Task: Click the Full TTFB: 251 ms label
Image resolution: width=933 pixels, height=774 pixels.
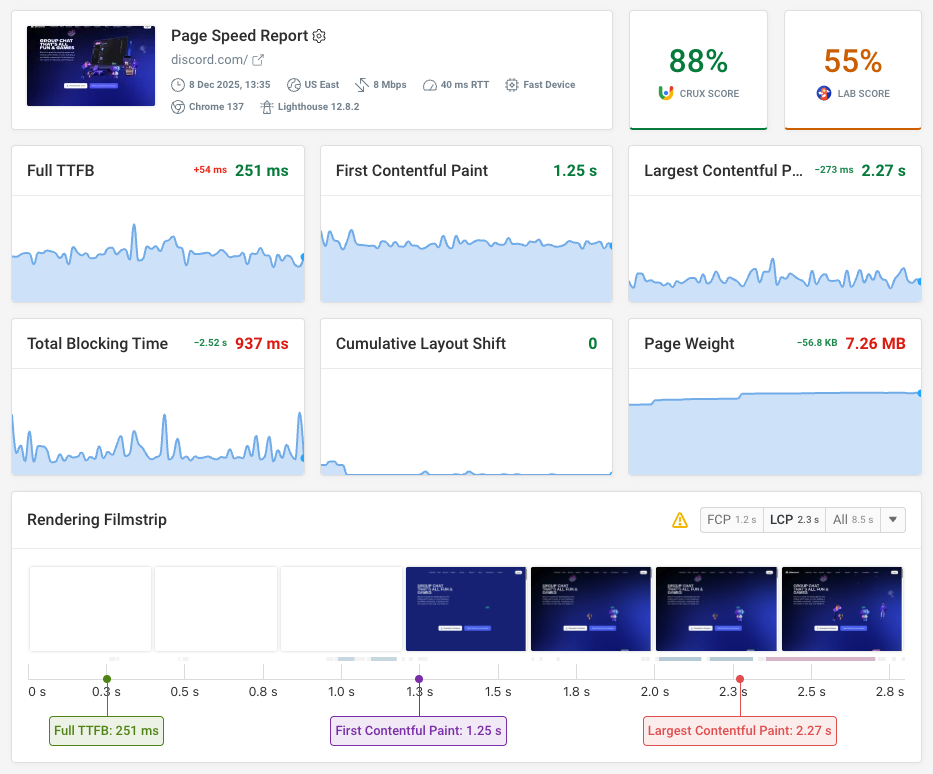Action: [106, 731]
